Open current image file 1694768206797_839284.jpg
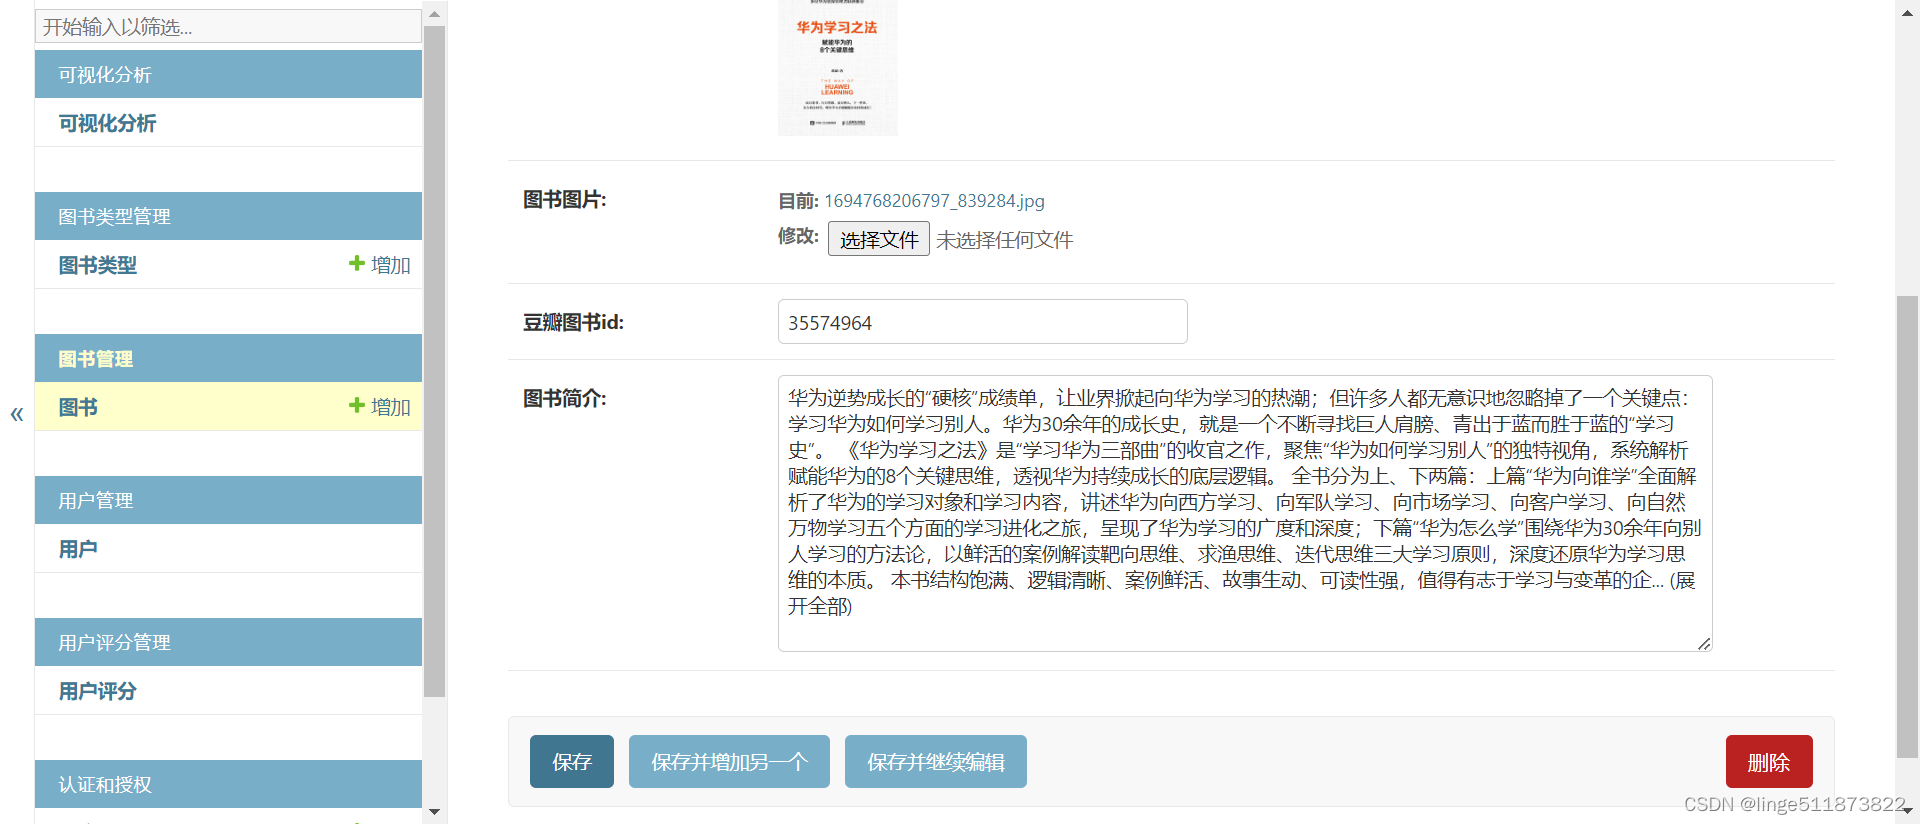Viewport: 1920px width, 824px height. click(934, 201)
